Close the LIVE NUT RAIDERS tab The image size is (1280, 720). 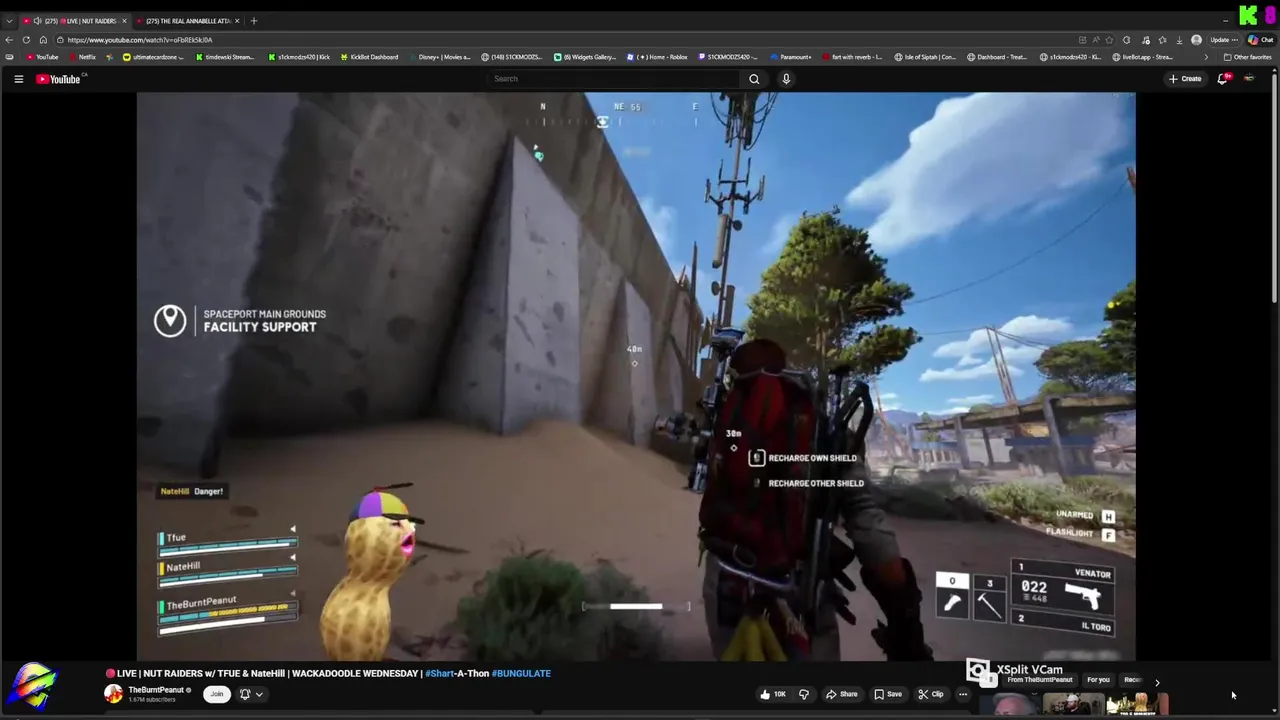point(124,21)
